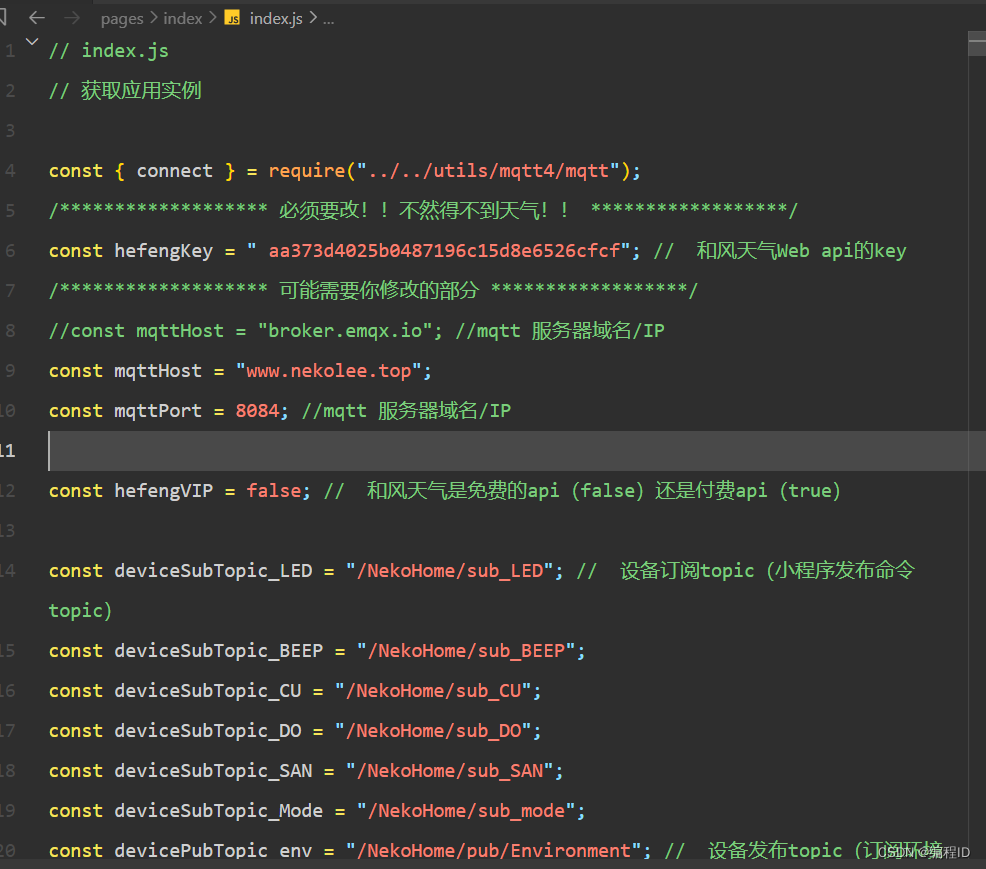Click the '/NekoHome/sub_CU' topic string

coord(433,691)
